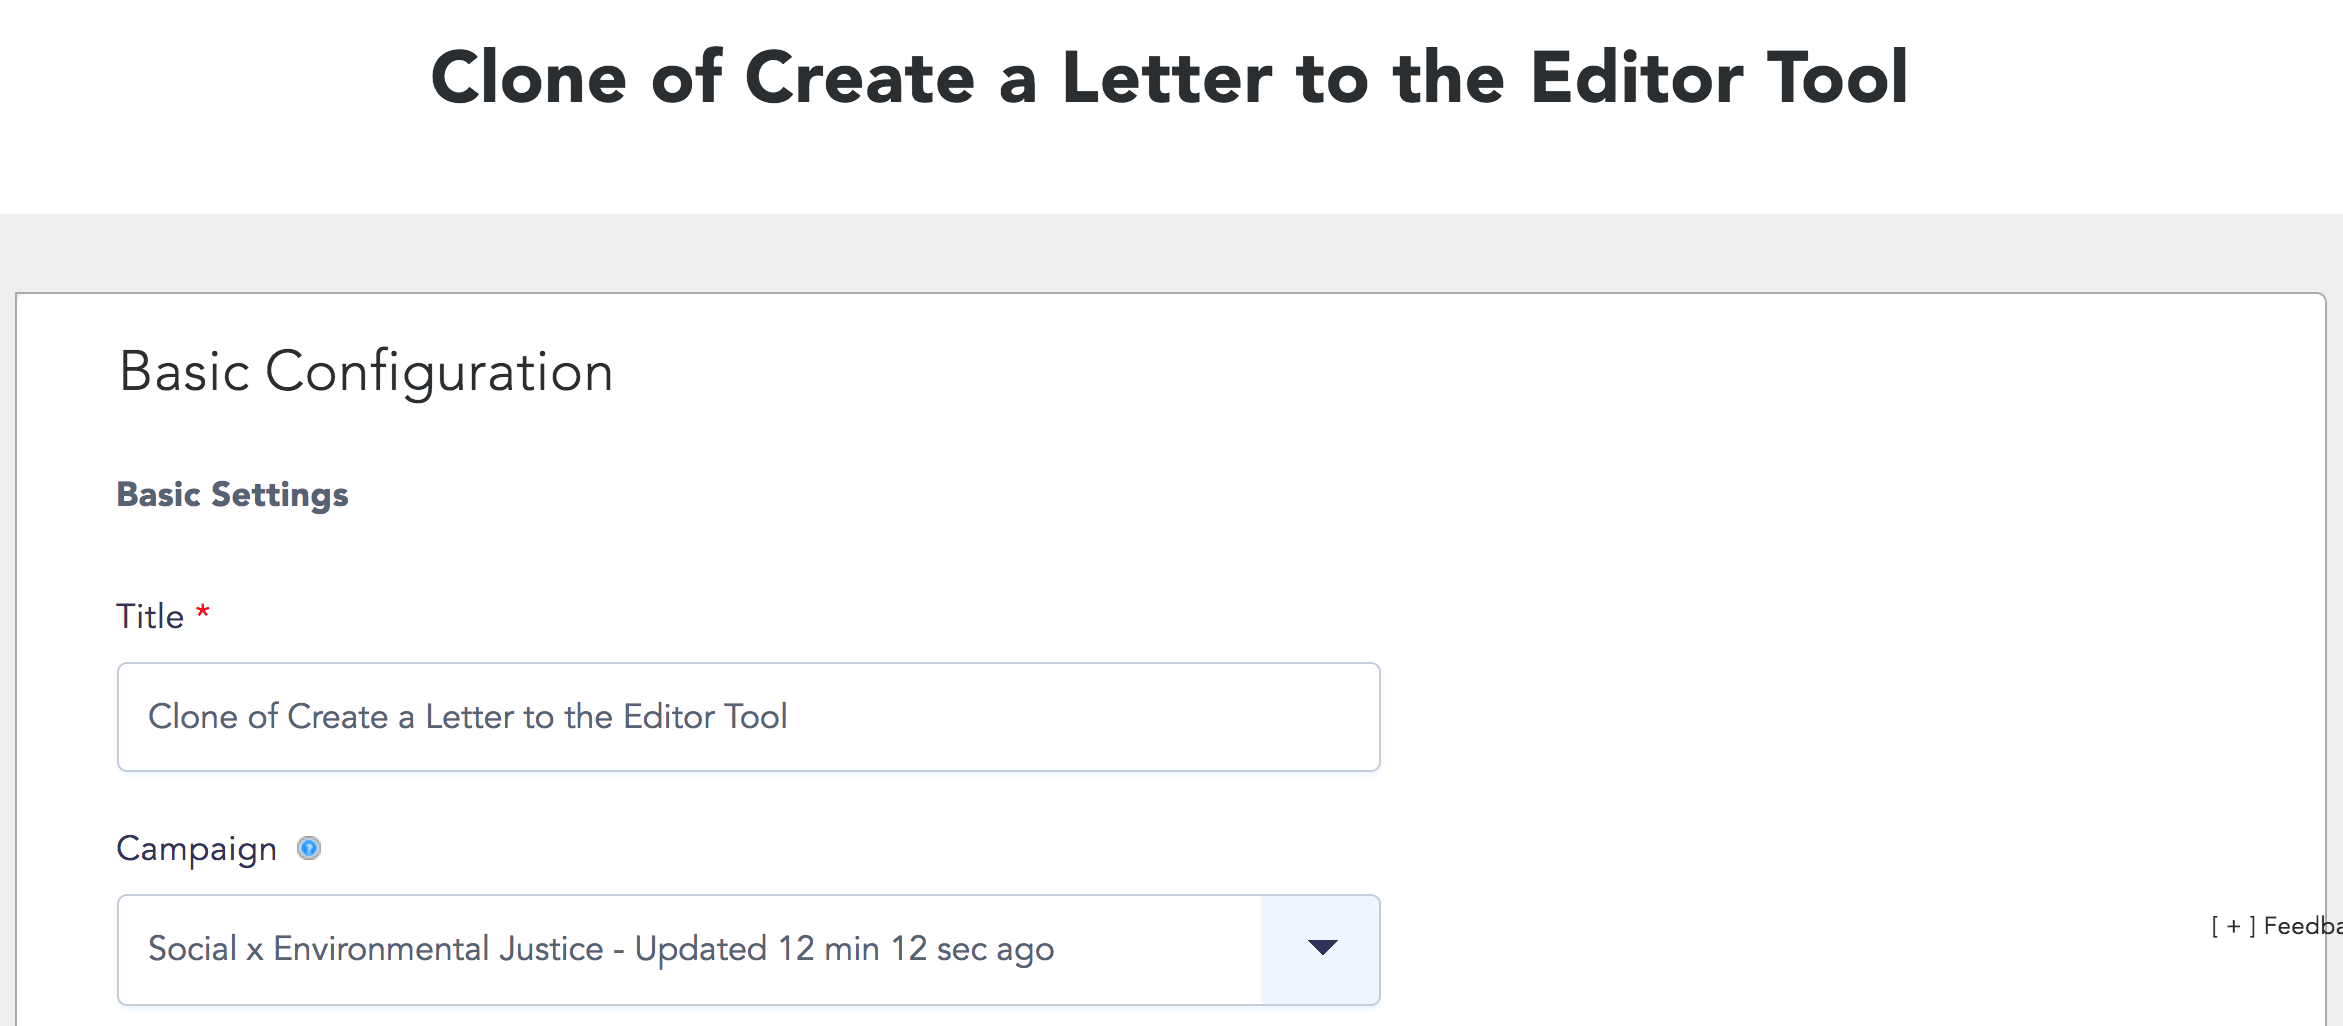Click the red required asterisk
The height and width of the screenshot is (1026, 2343).
(x=203, y=611)
